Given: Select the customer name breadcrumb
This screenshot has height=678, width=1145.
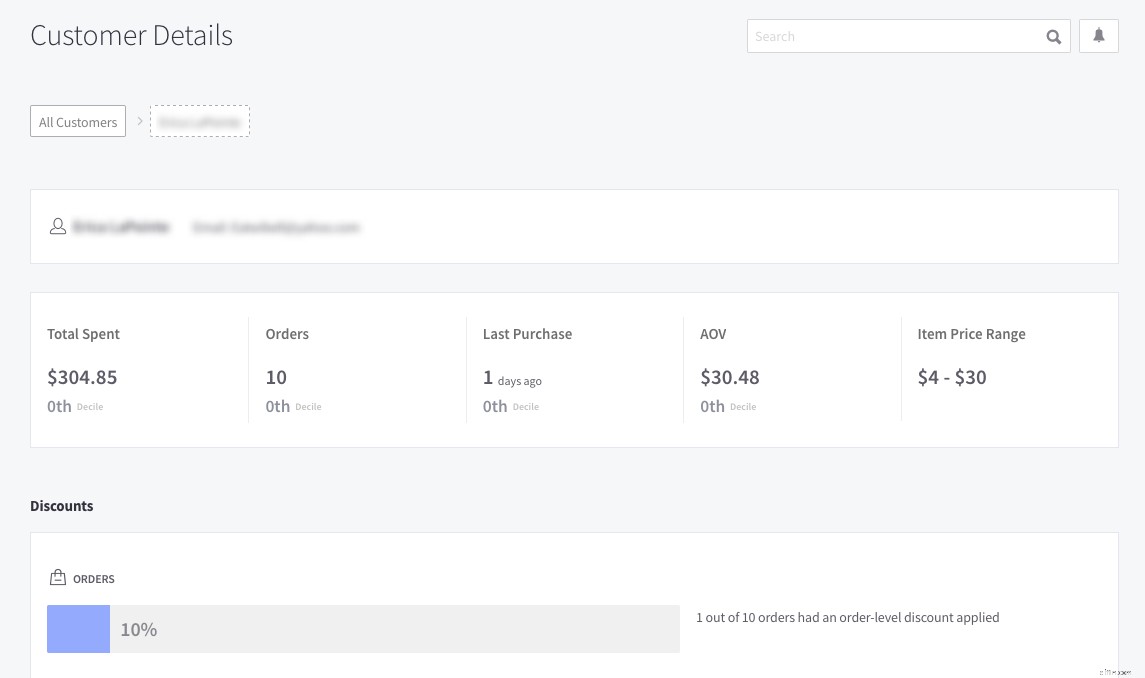Looking at the screenshot, I should pos(199,121).
